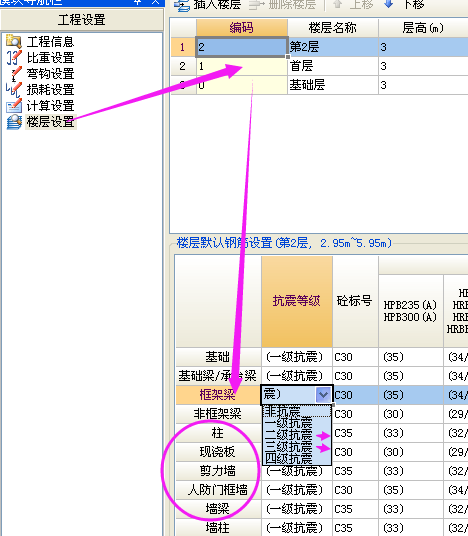Click 砼标号 C30 cell of 现浇板 row

(355, 452)
